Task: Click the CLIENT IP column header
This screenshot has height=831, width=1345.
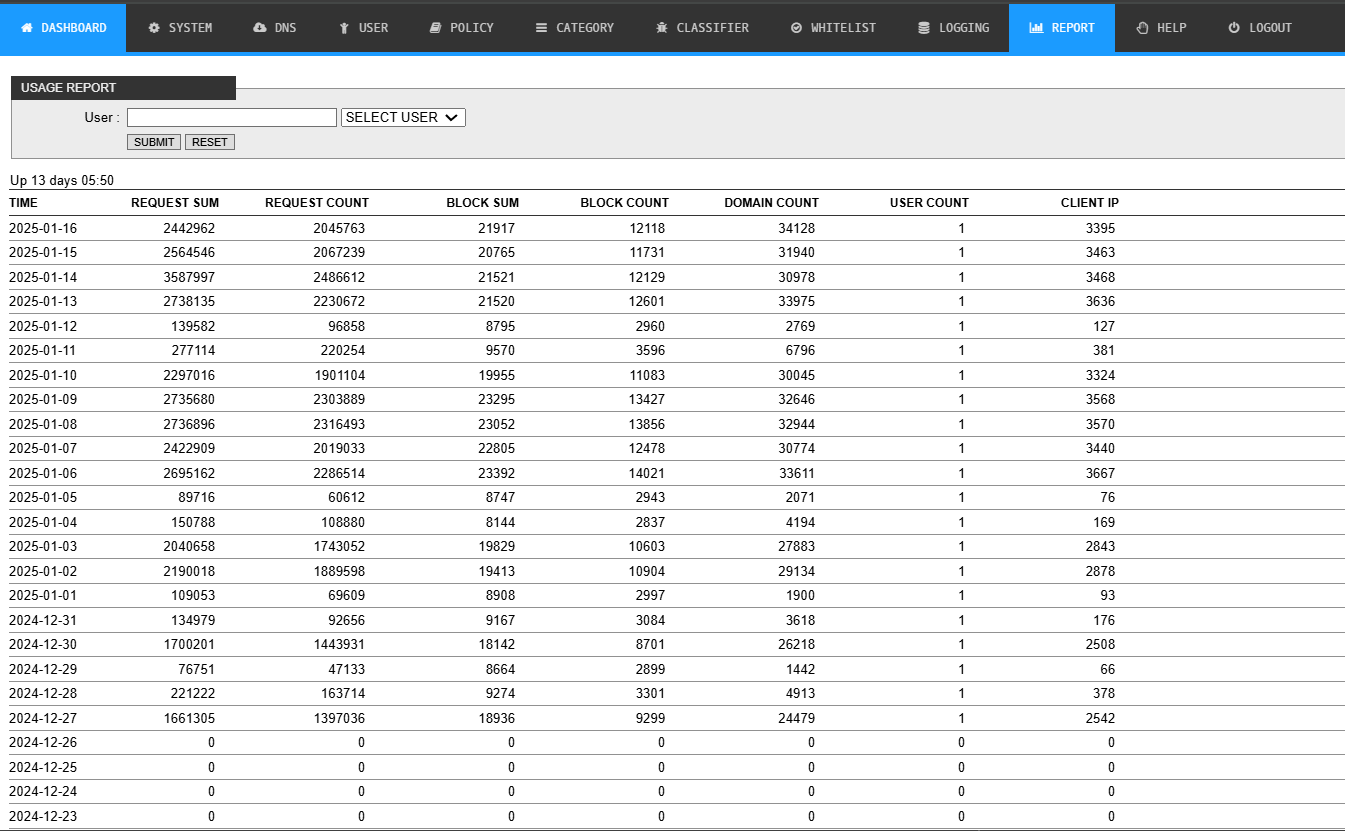Action: point(1089,203)
